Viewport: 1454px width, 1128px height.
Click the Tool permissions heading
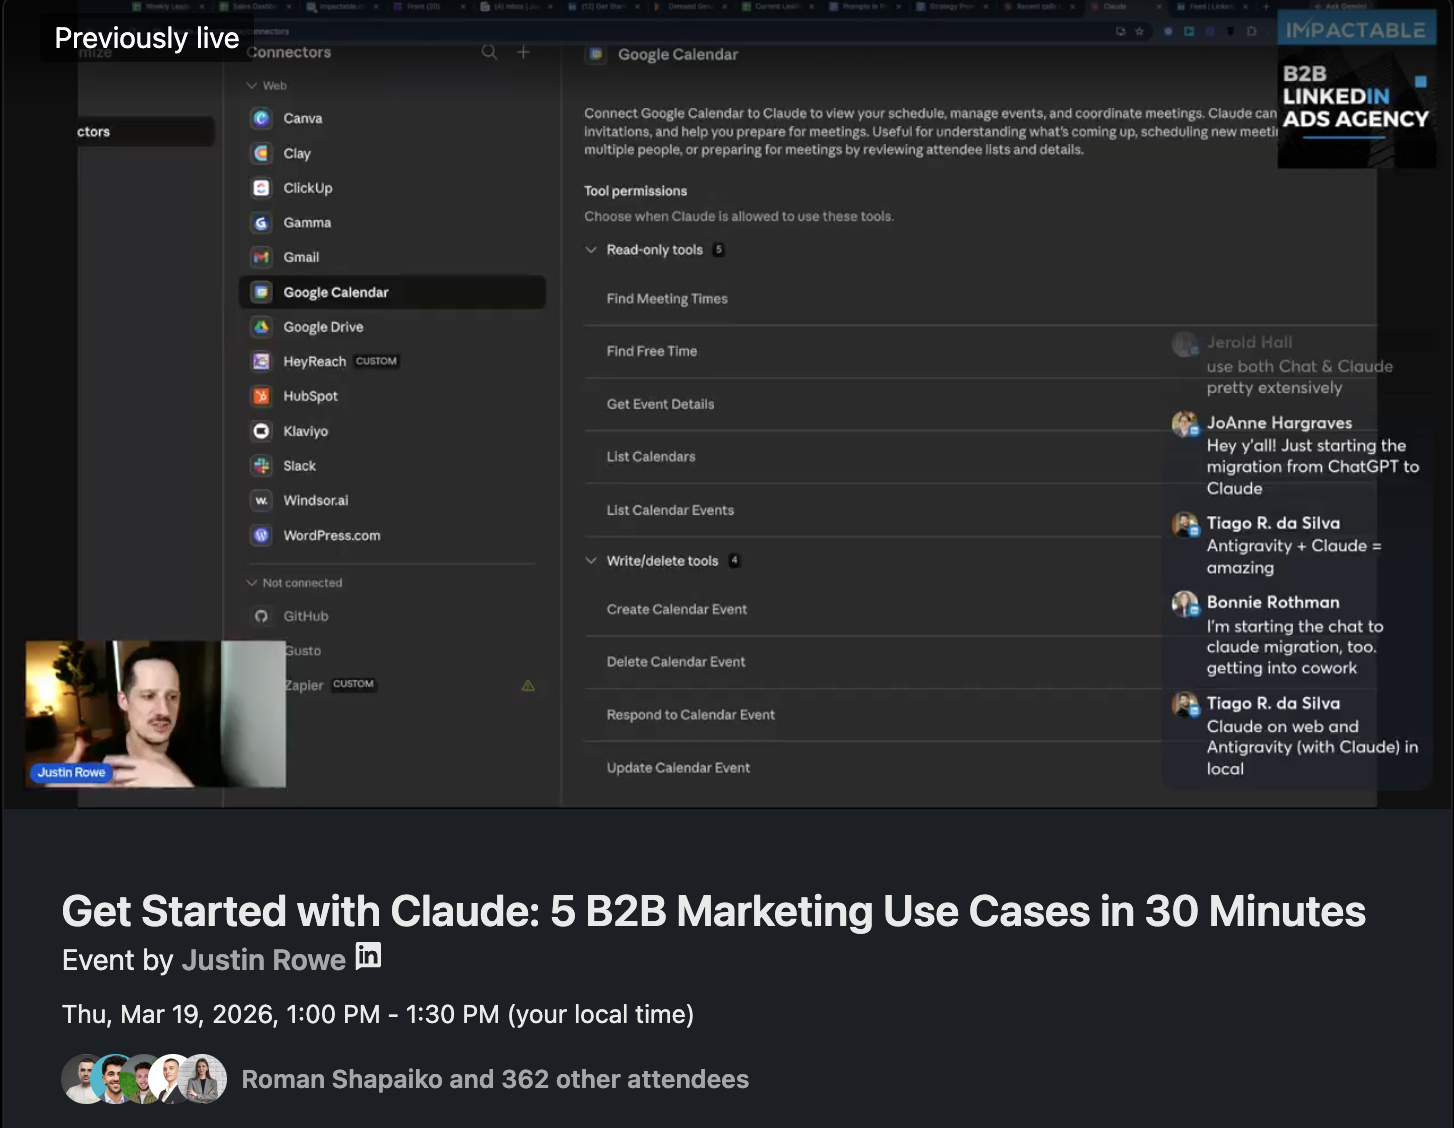tap(636, 191)
